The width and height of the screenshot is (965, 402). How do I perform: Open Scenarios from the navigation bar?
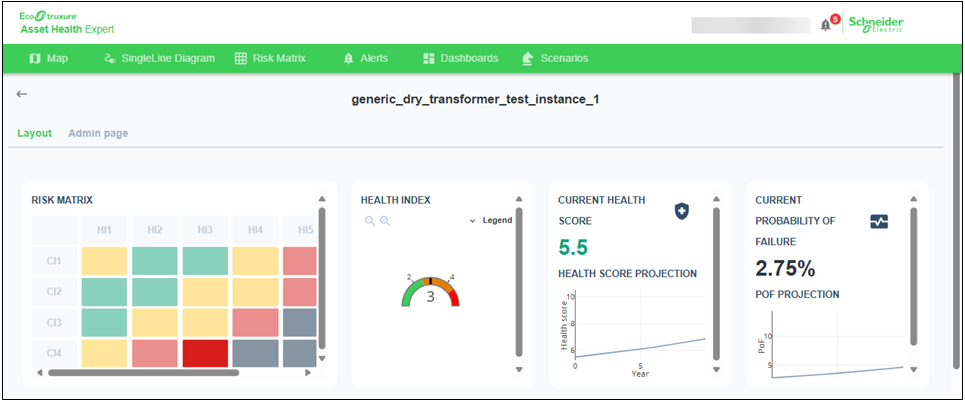[x=555, y=58]
